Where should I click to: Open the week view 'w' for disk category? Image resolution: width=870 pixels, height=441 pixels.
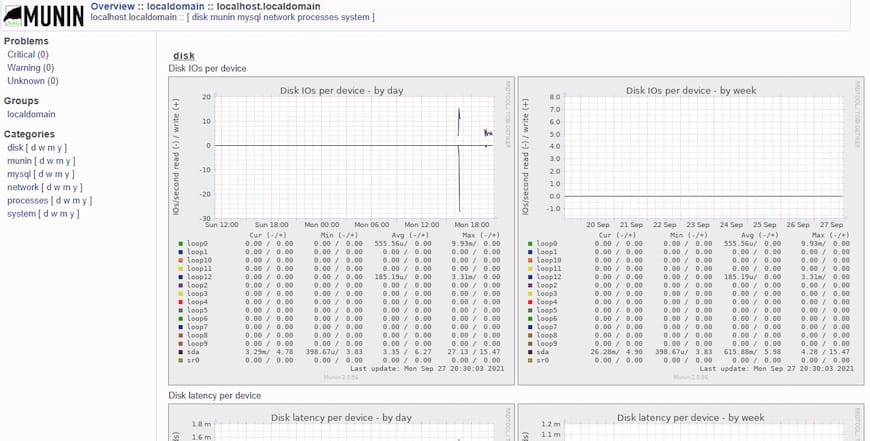point(42,148)
